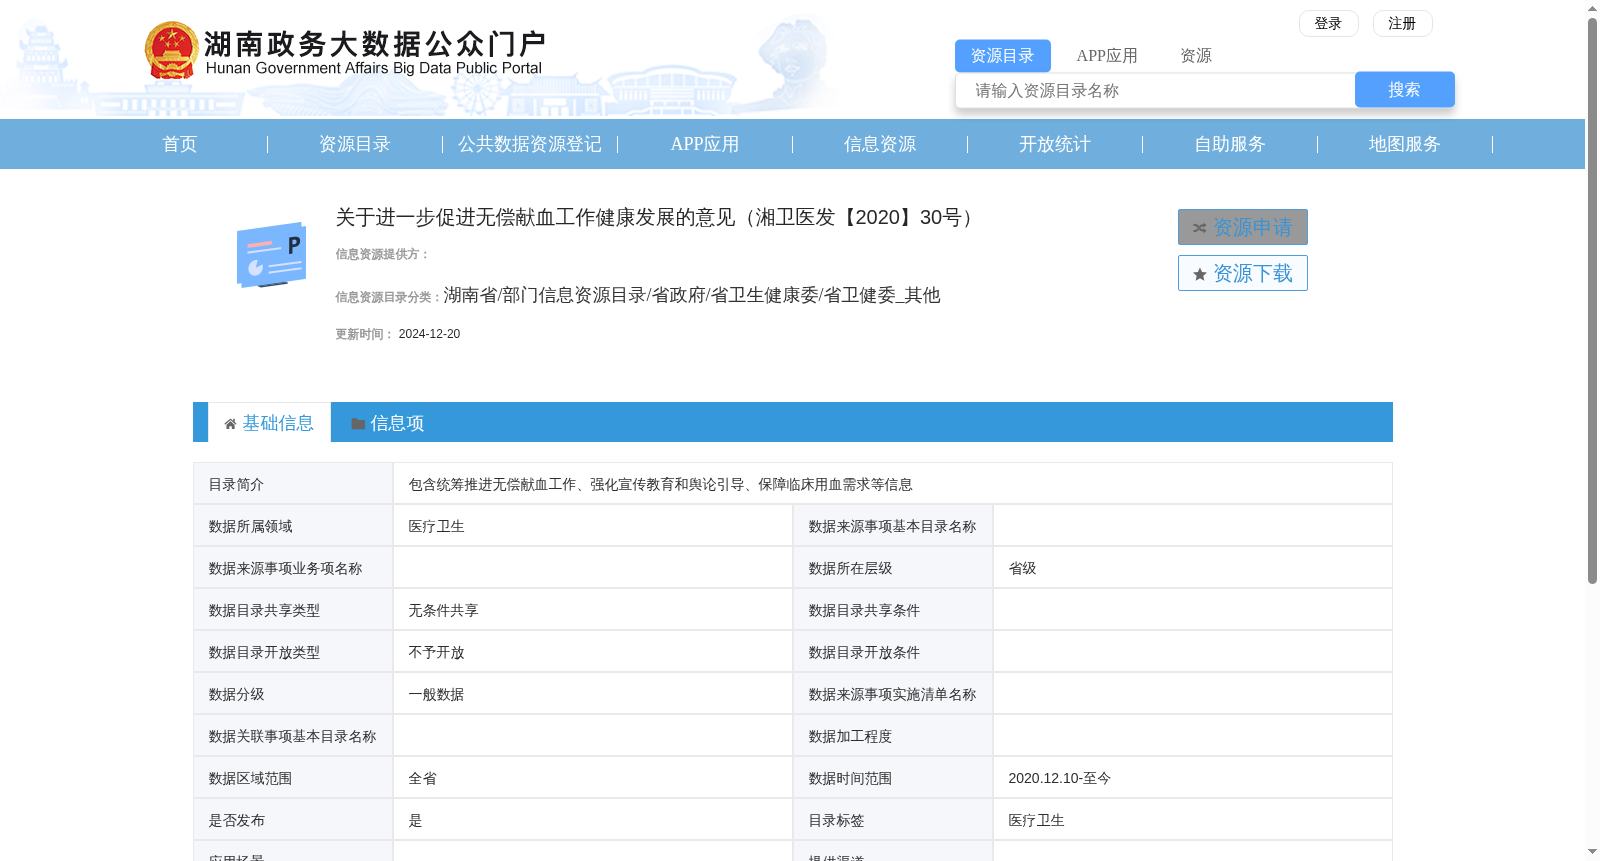The image size is (1600, 861).
Task: Click the 一般数据 value cell
Action: [x=593, y=694]
